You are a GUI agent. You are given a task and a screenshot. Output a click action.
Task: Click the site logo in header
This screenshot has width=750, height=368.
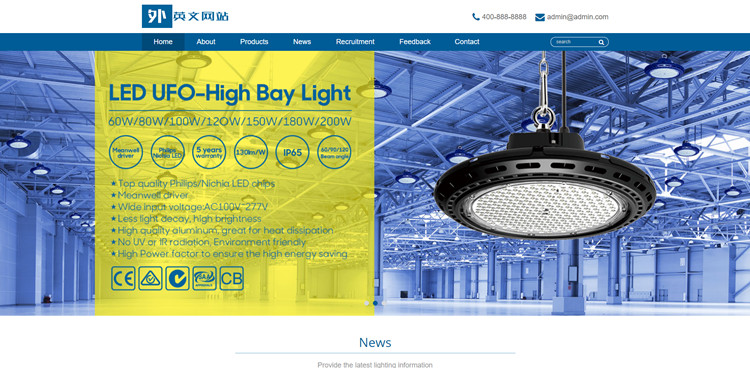tap(185, 16)
